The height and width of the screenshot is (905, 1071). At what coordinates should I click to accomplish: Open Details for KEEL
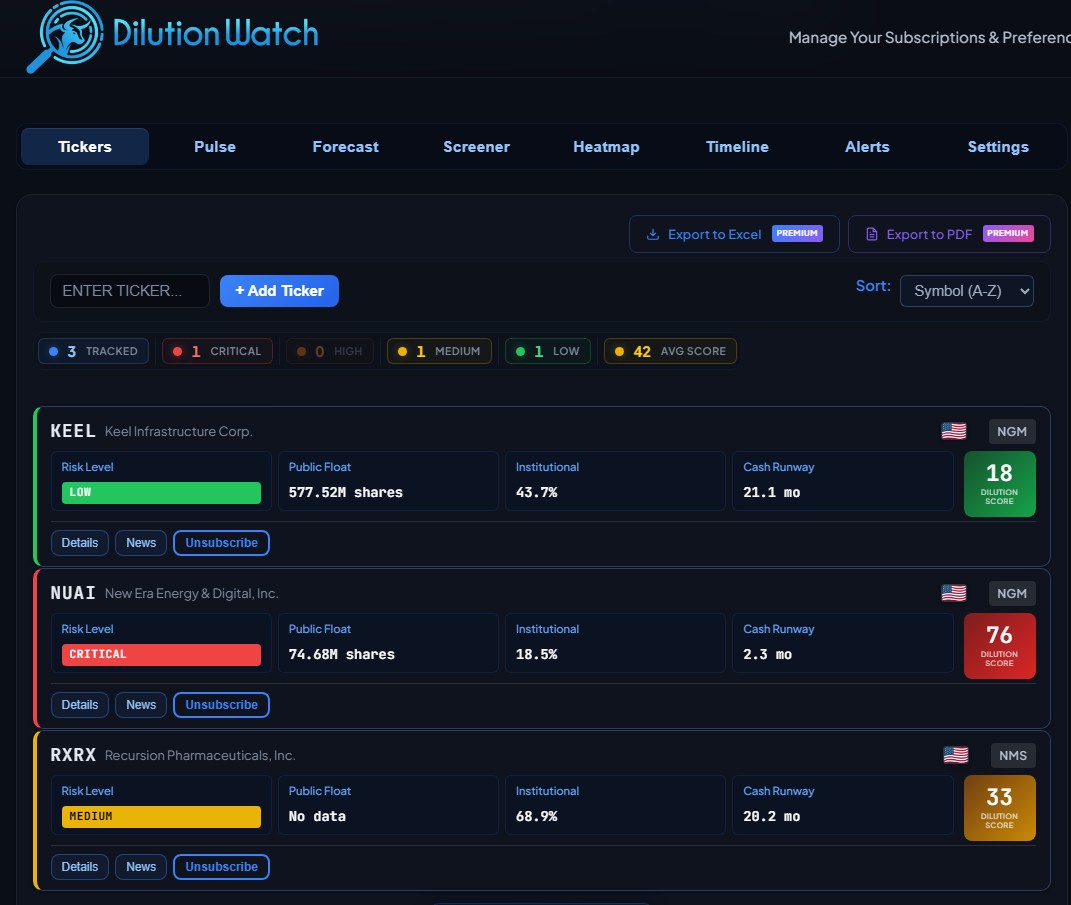coord(80,543)
